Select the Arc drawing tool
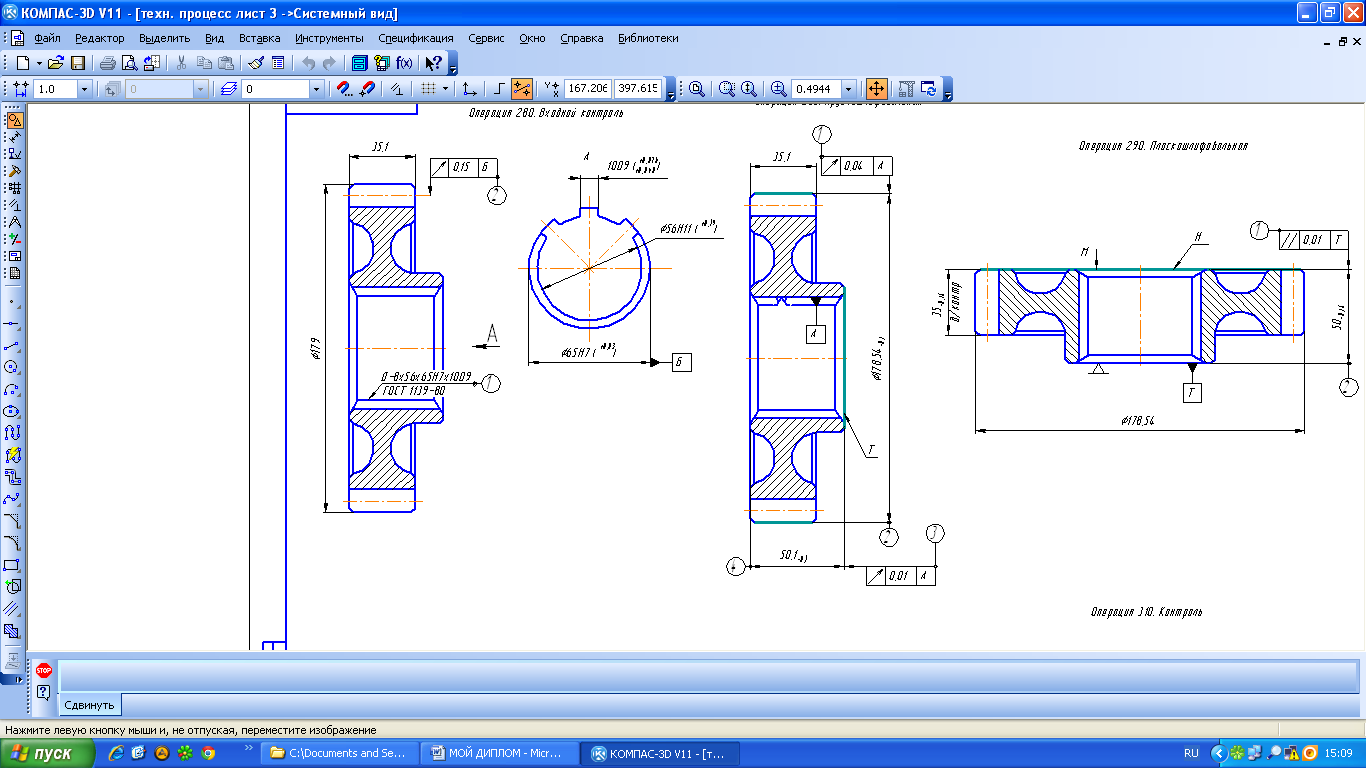This screenshot has width=1366, height=768. 13,389
